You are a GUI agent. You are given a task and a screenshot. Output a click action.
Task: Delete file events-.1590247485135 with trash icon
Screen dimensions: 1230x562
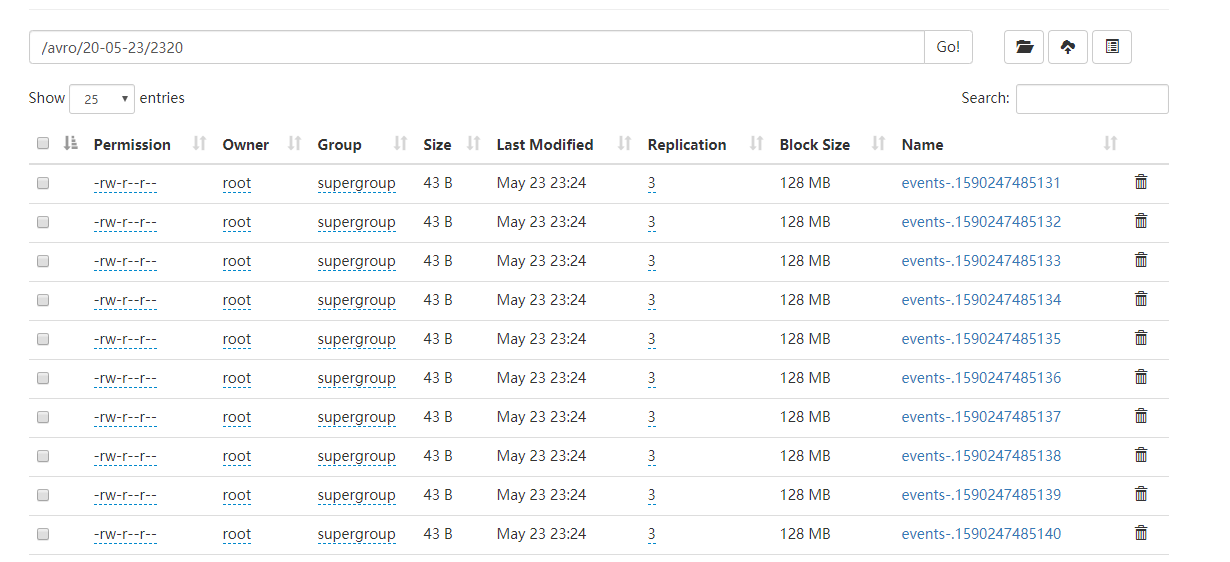point(1141,338)
